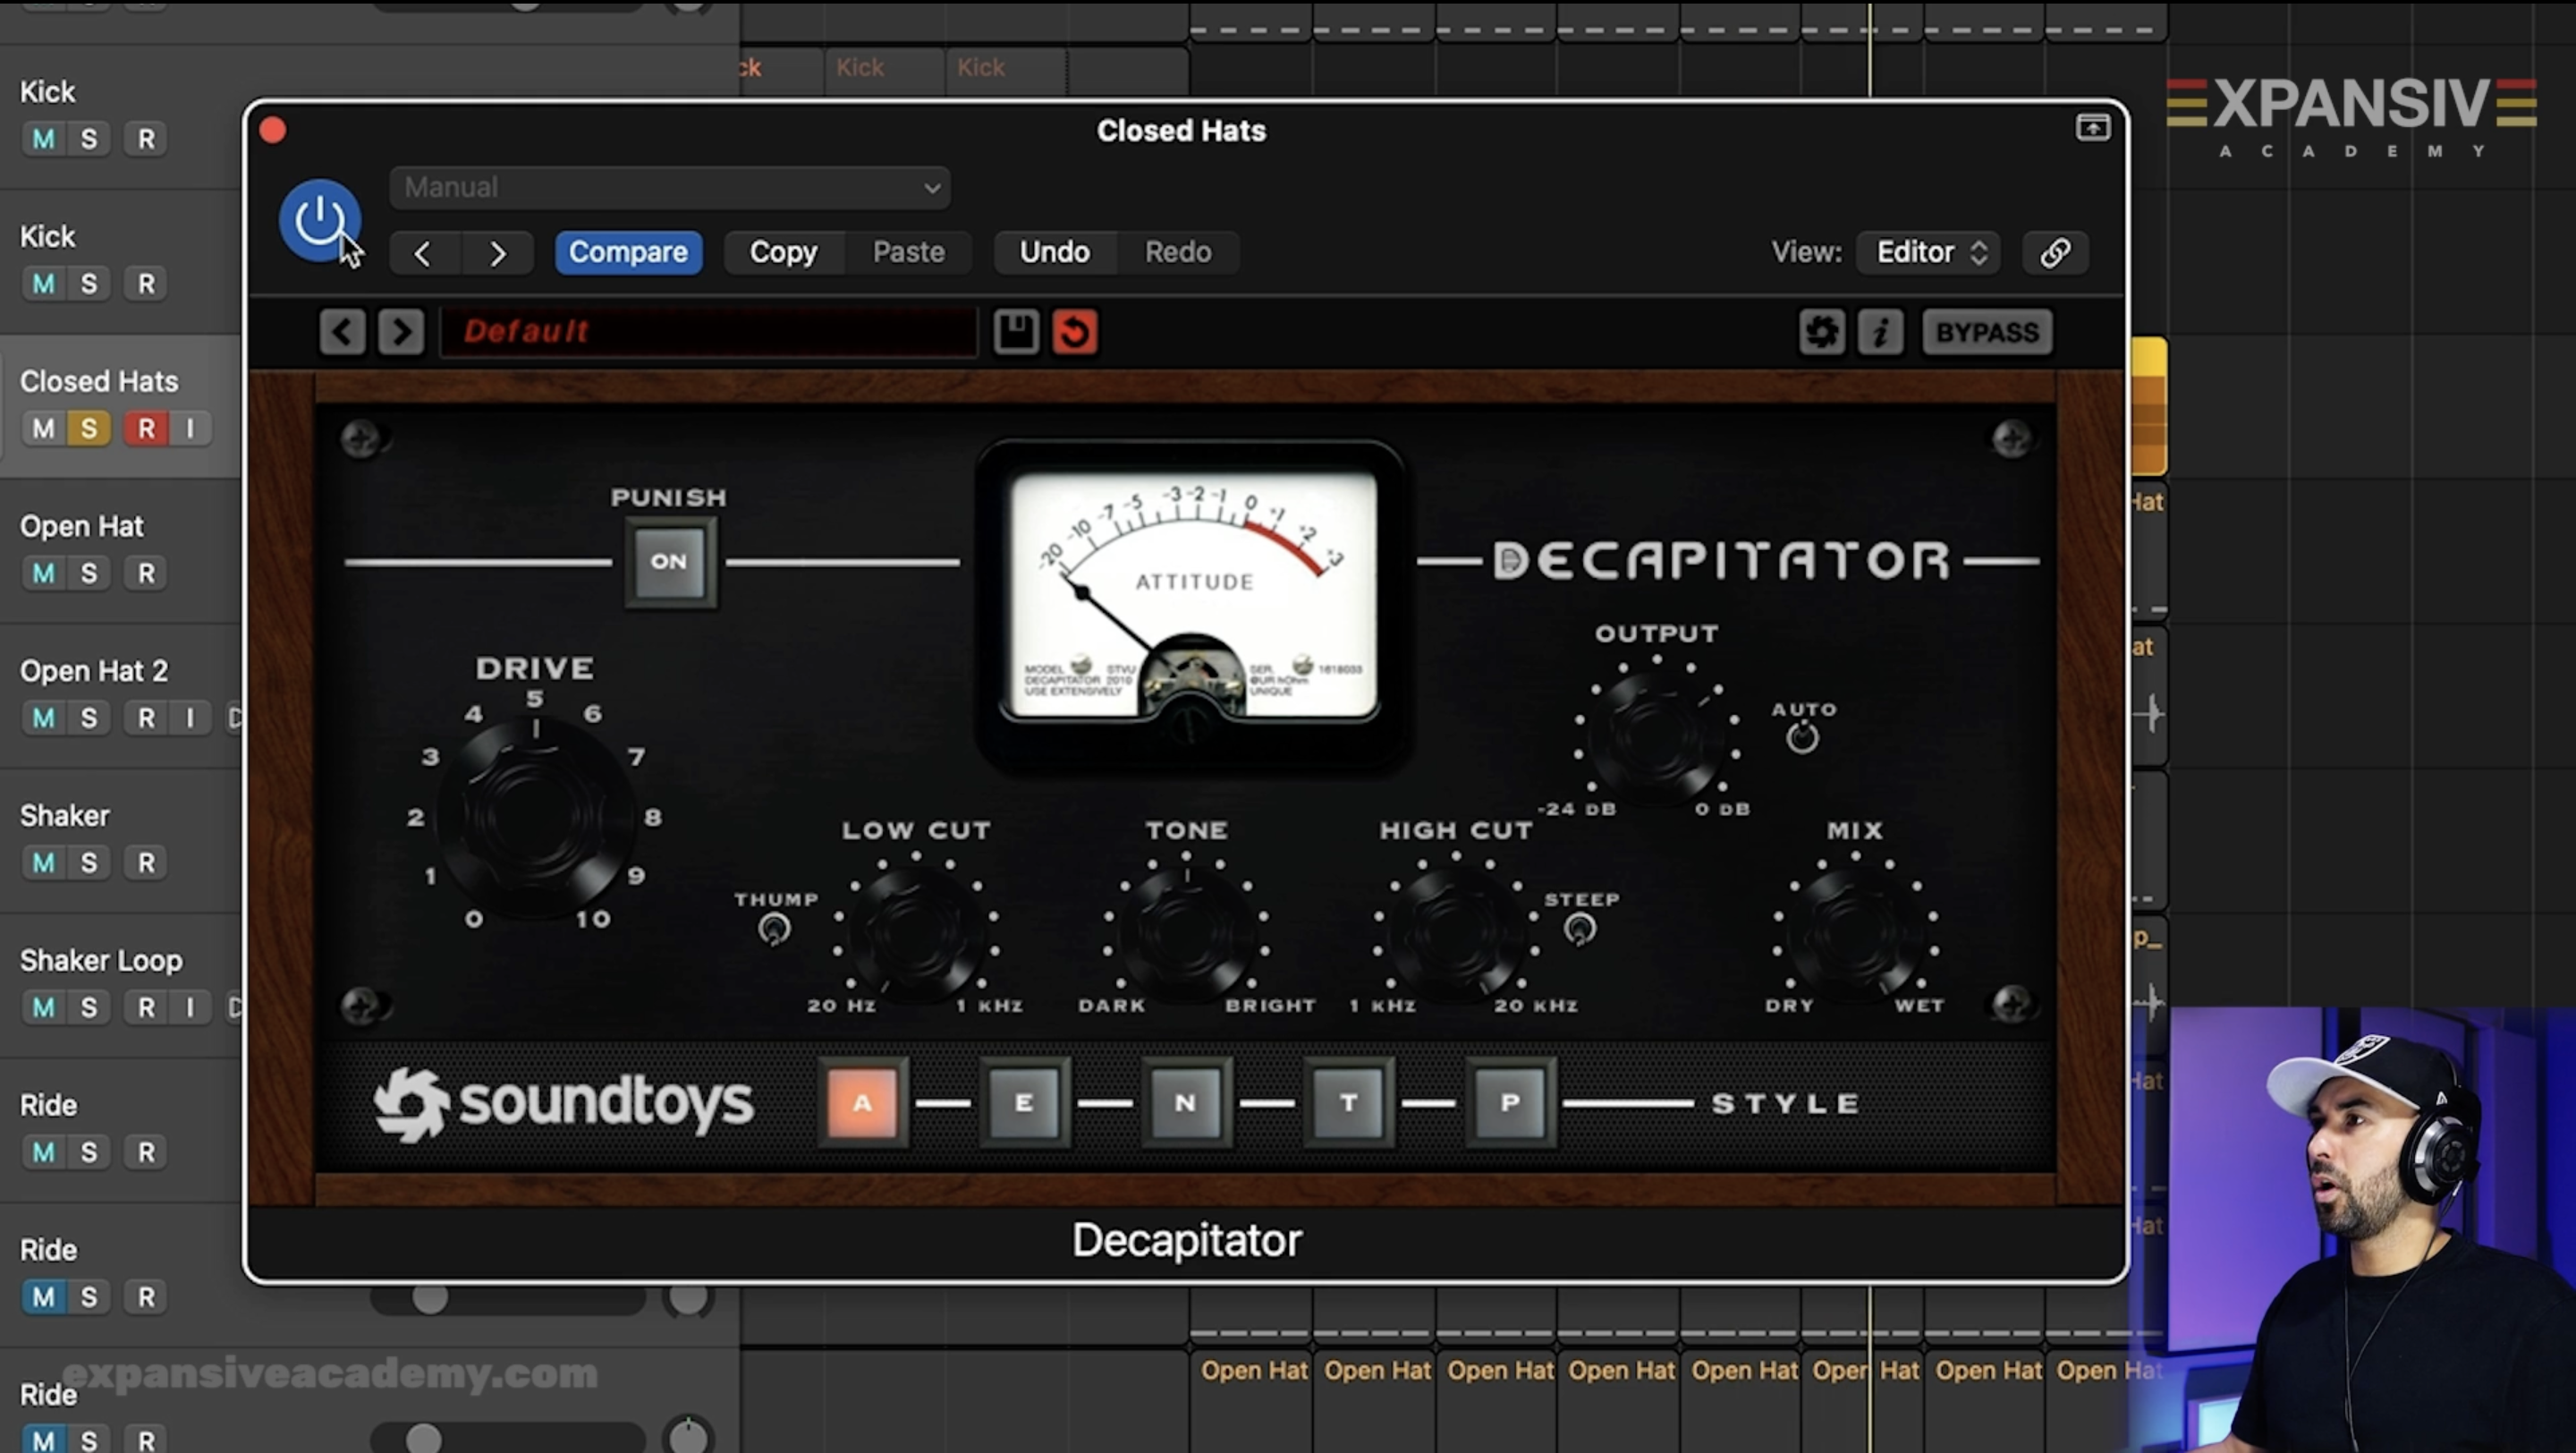
Task: Click the Copy button
Action: point(784,252)
